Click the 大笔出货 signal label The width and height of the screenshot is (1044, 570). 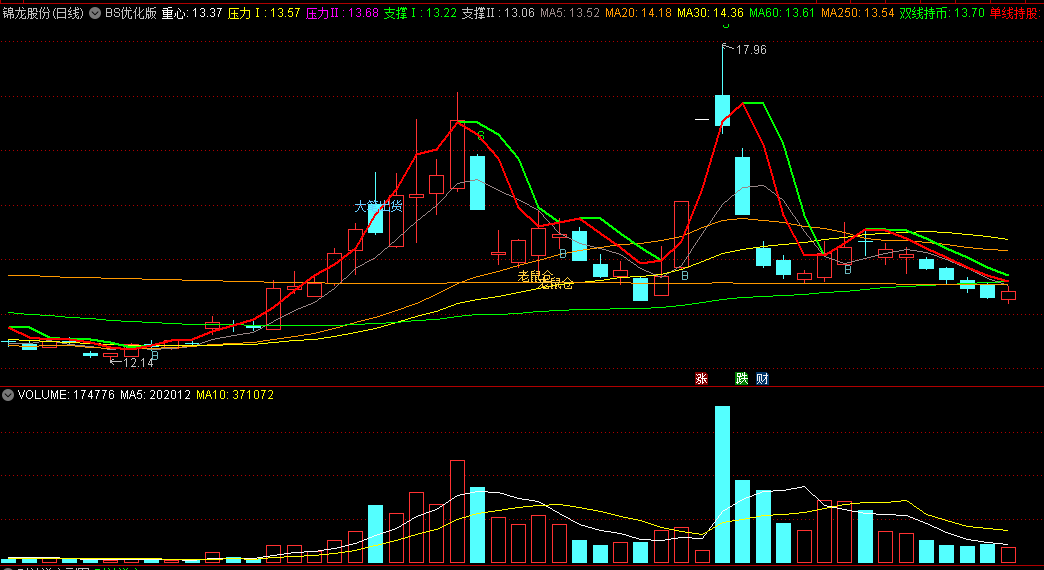pyautogui.click(x=379, y=206)
